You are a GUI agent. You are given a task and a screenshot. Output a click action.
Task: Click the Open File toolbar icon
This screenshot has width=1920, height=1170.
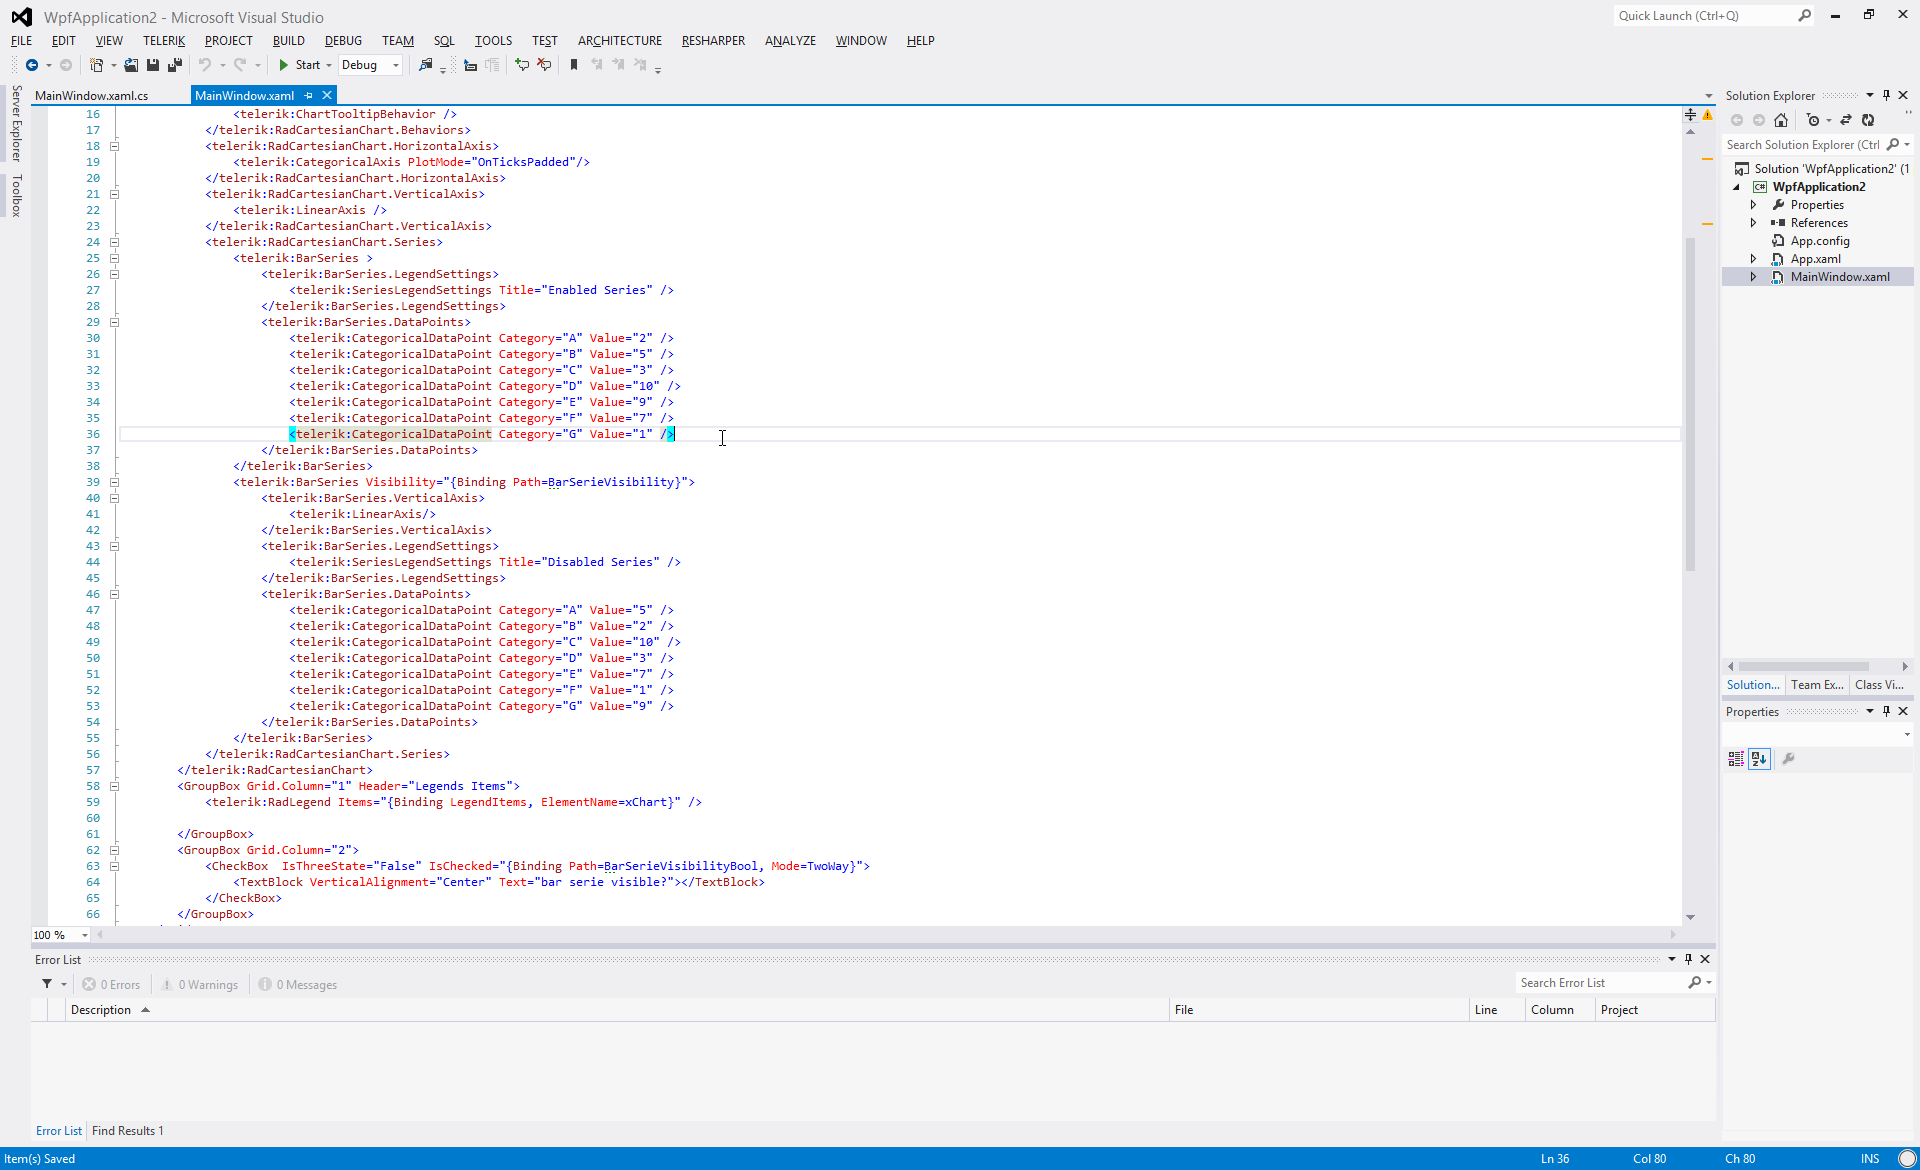click(x=131, y=65)
